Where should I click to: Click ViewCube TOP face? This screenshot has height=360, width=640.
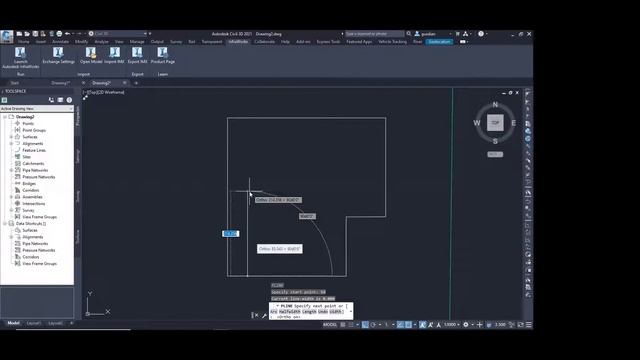495,122
